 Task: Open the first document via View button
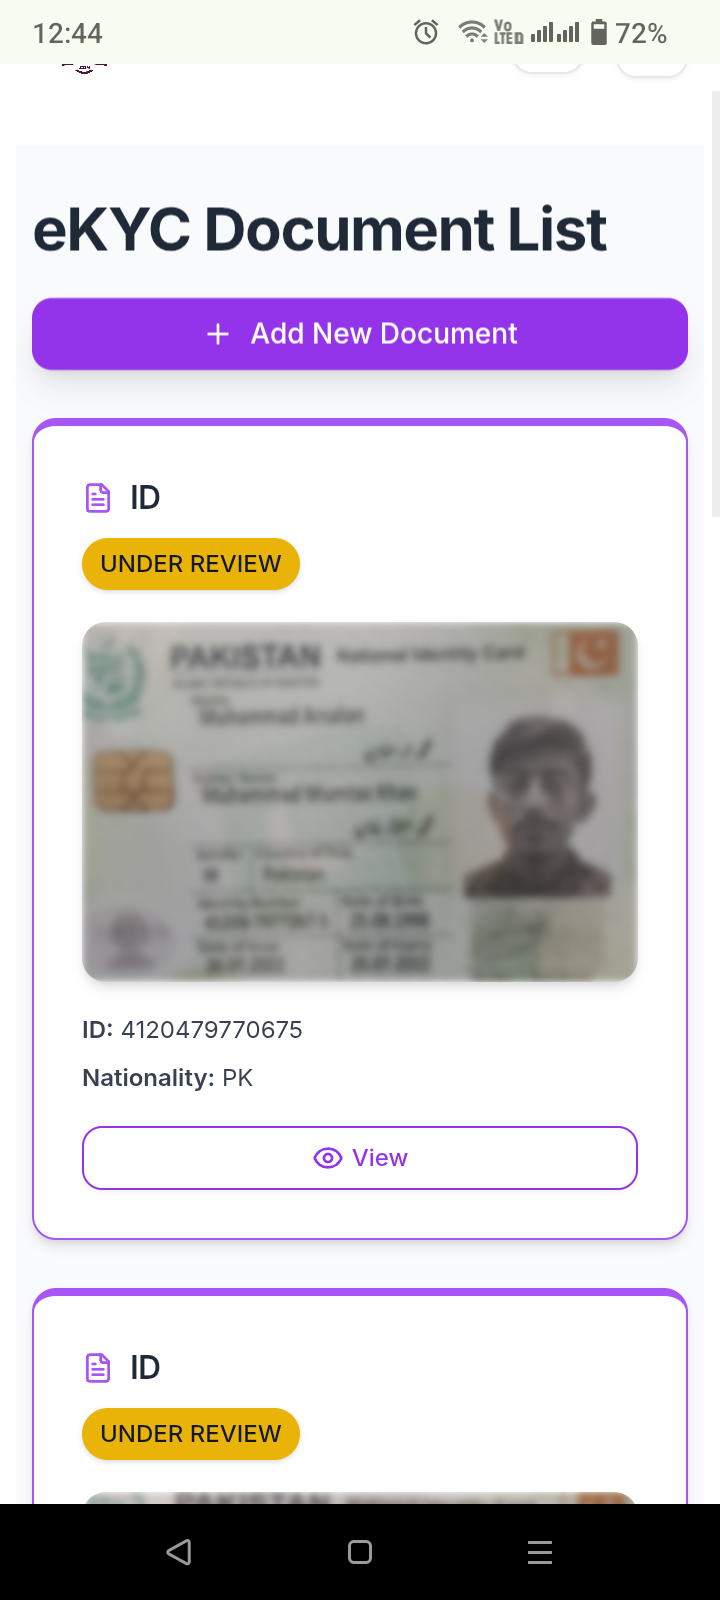click(360, 1158)
